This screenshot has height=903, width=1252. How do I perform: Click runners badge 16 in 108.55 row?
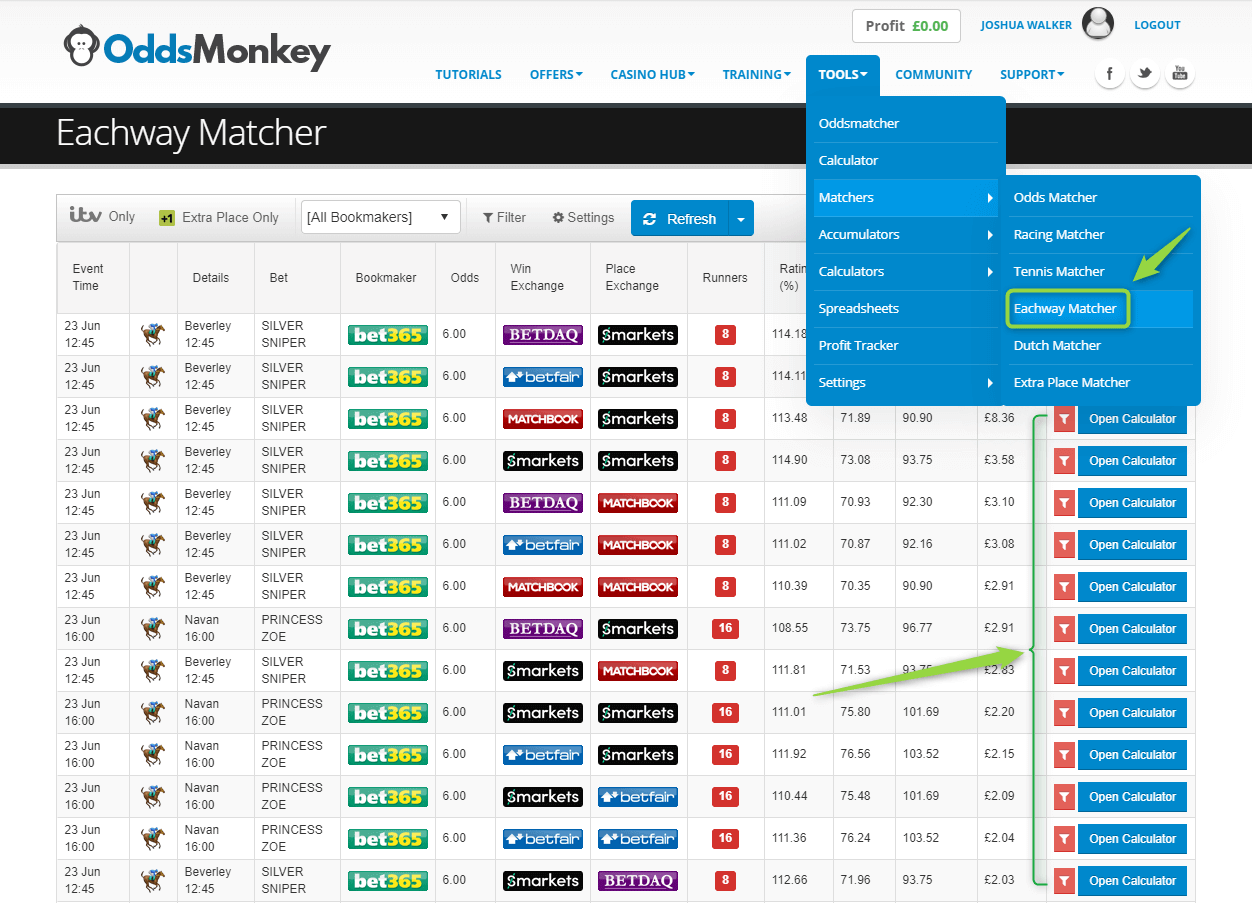(725, 629)
